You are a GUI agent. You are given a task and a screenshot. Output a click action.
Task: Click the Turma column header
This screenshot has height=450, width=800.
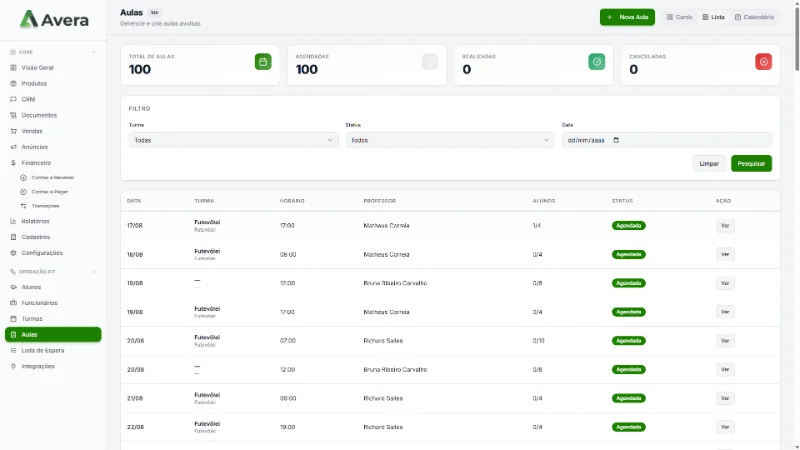click(204, 201)
